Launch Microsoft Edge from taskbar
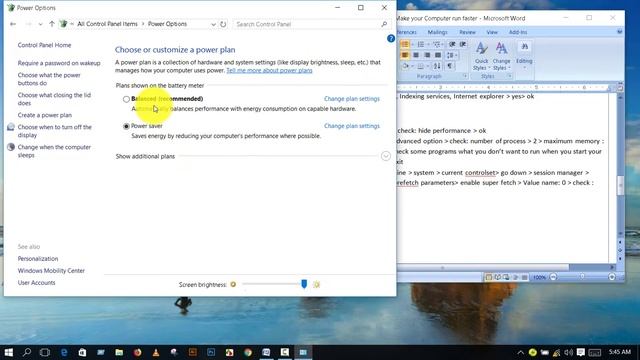 point(64,352)
